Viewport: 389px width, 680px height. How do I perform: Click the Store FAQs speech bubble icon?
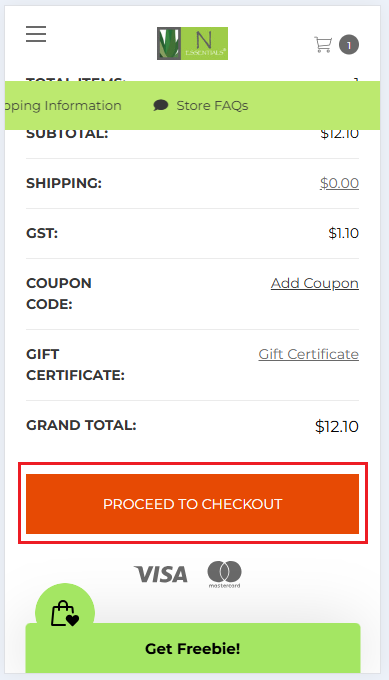coord(161,105)
